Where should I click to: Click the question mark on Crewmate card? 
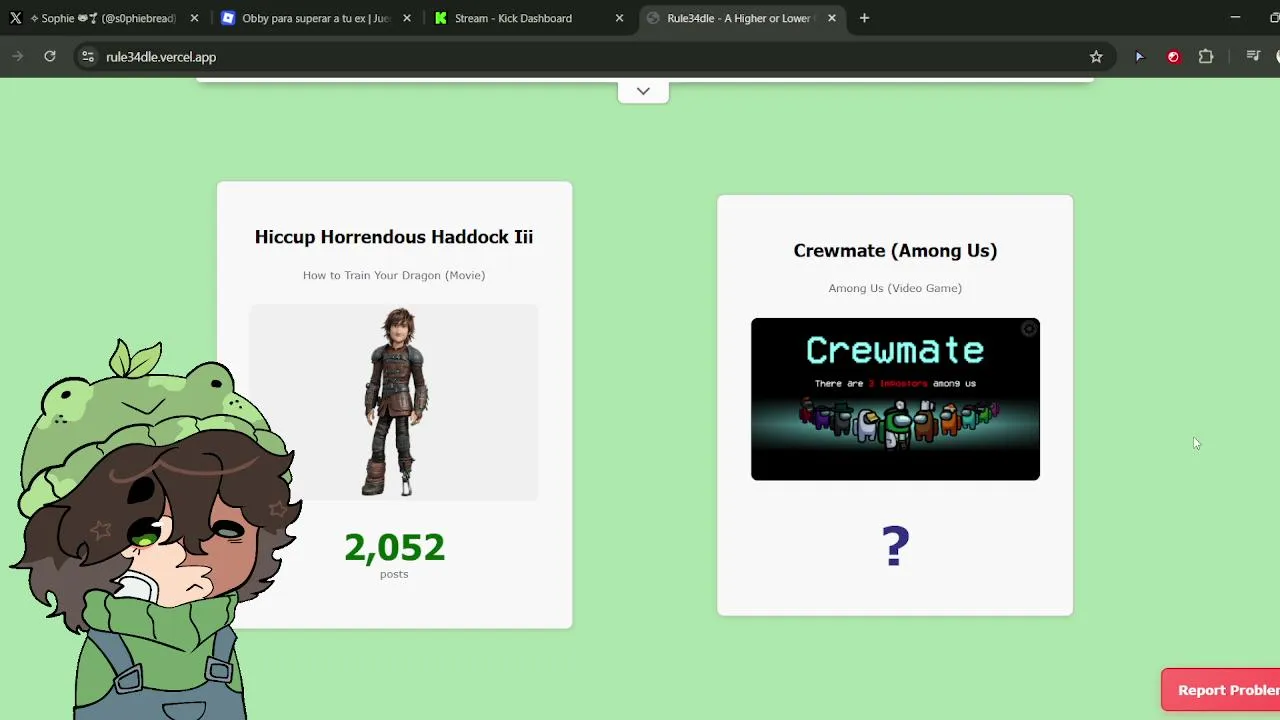[x=895, y=547]
